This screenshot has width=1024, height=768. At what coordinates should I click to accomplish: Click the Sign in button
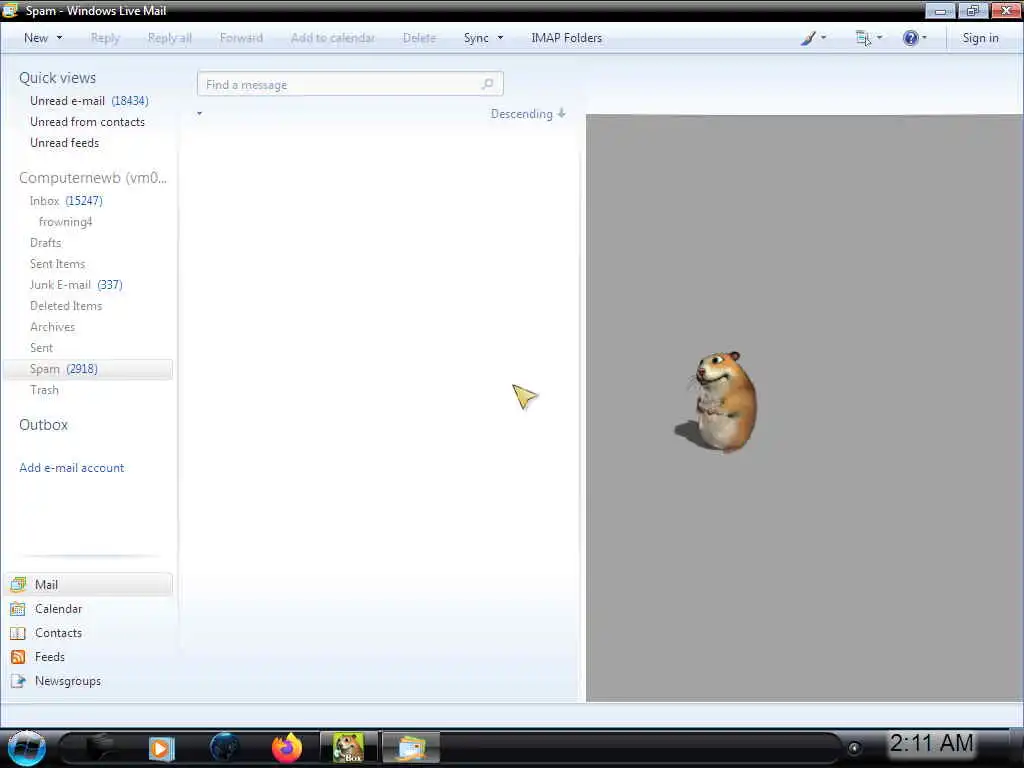point(980,38)
